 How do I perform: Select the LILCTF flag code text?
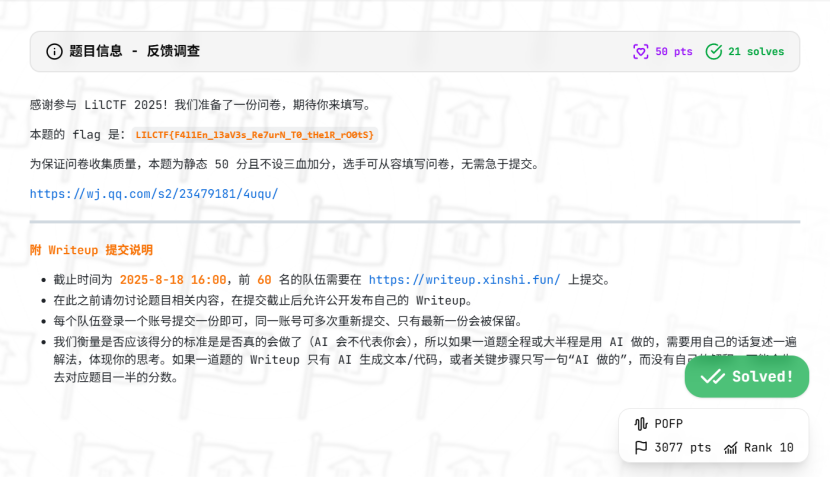pyautogui.click(x=255, y=135)
